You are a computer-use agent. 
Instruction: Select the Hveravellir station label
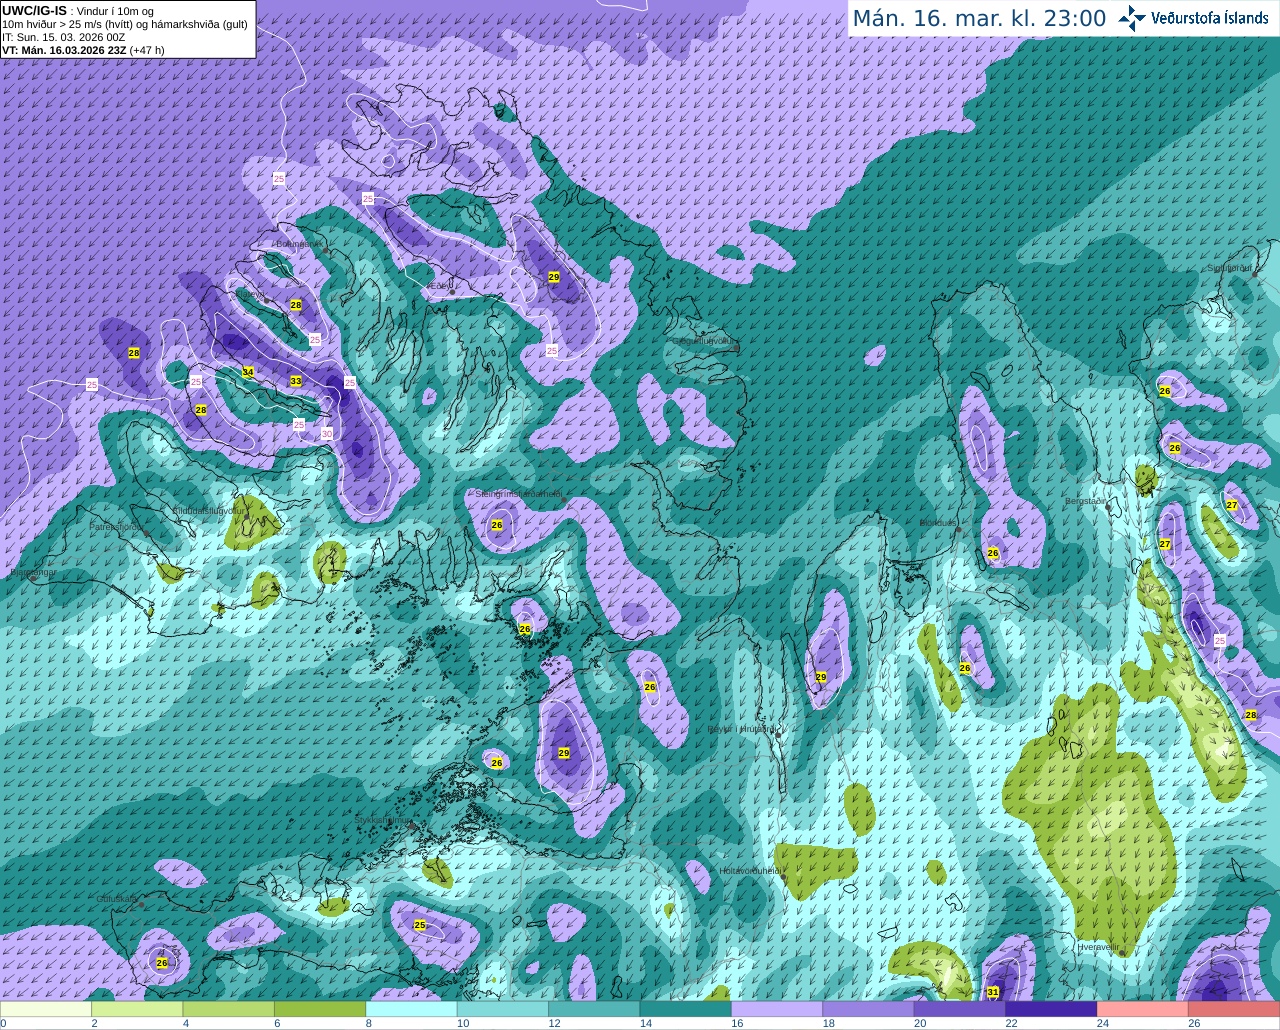[x=1097, y=946]
